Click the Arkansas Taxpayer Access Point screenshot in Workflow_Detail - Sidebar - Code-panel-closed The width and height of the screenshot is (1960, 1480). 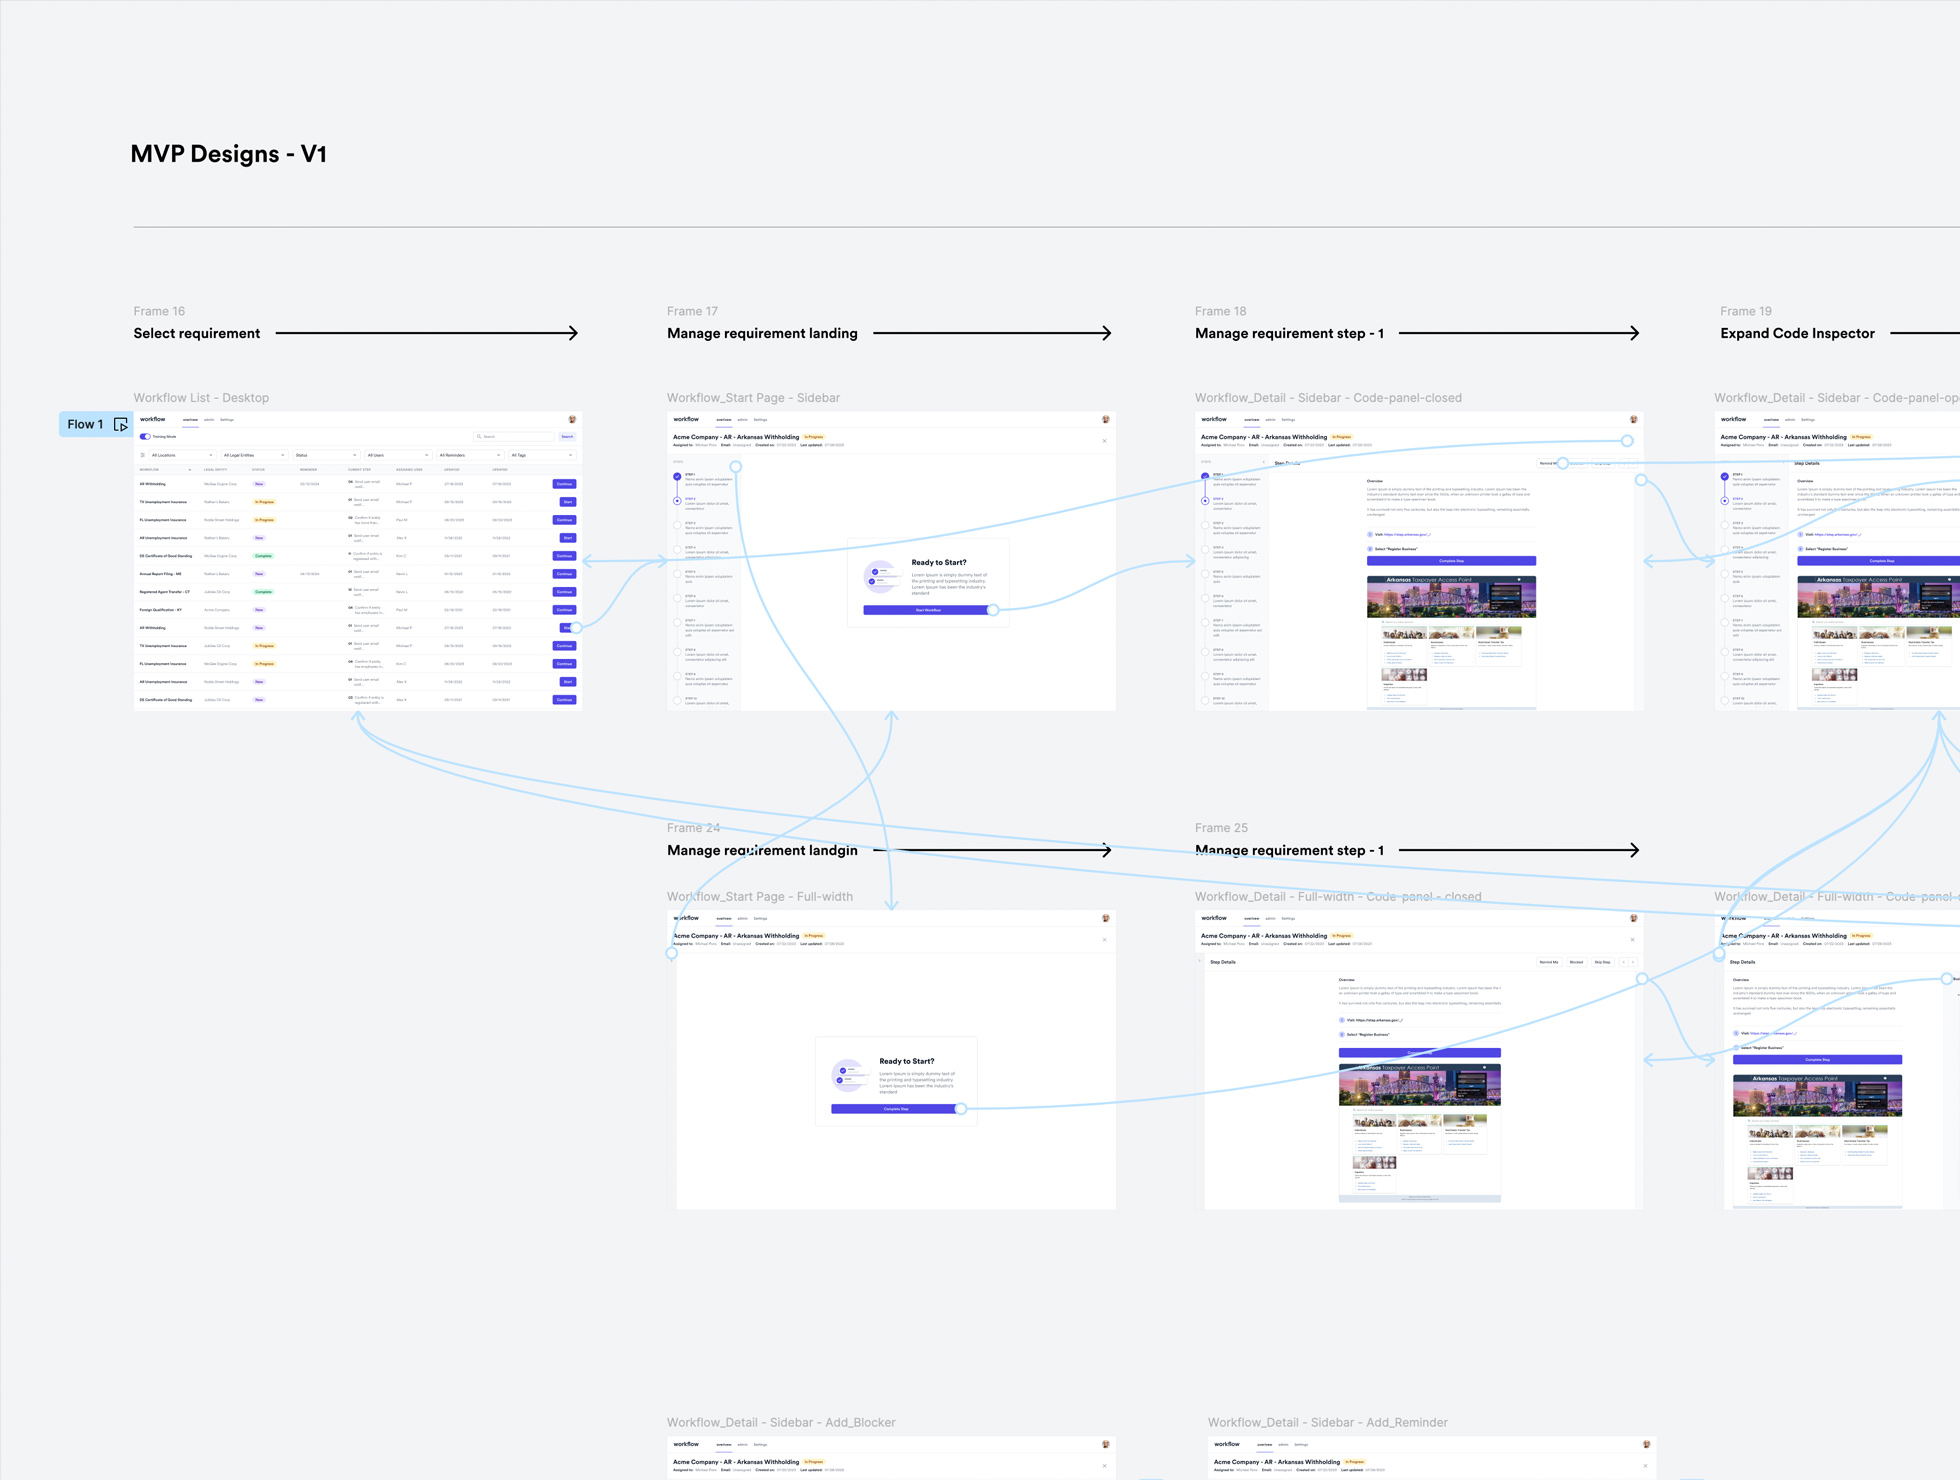pos(1450,597)
